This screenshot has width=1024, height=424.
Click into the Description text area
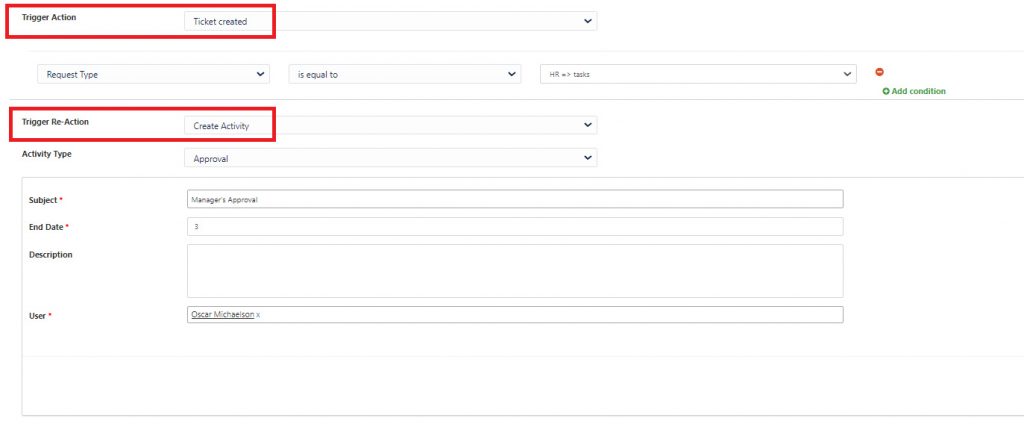pos(515,271)
